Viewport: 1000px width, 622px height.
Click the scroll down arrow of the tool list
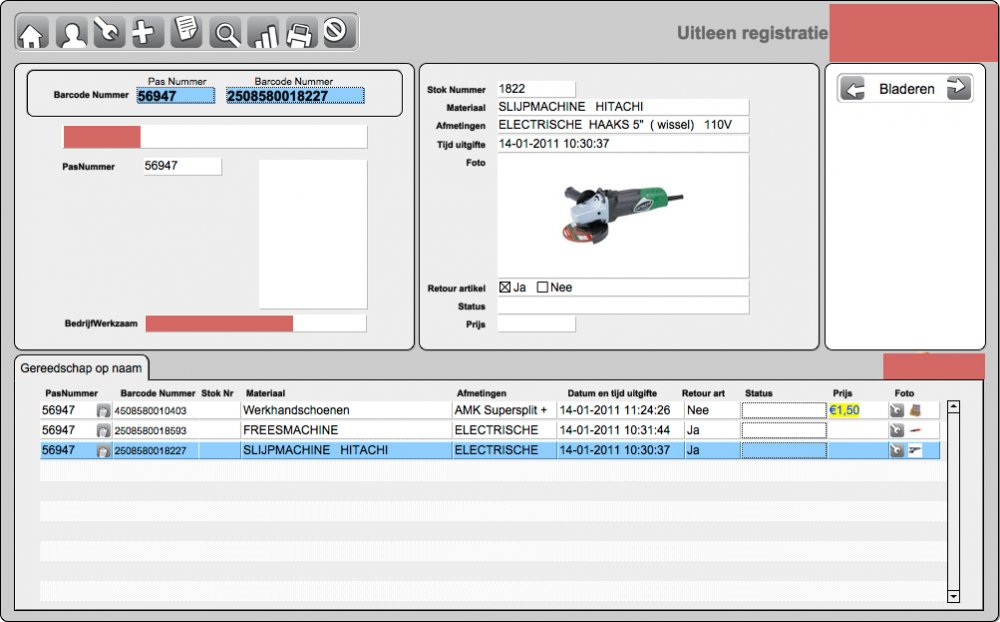[953, 596]
